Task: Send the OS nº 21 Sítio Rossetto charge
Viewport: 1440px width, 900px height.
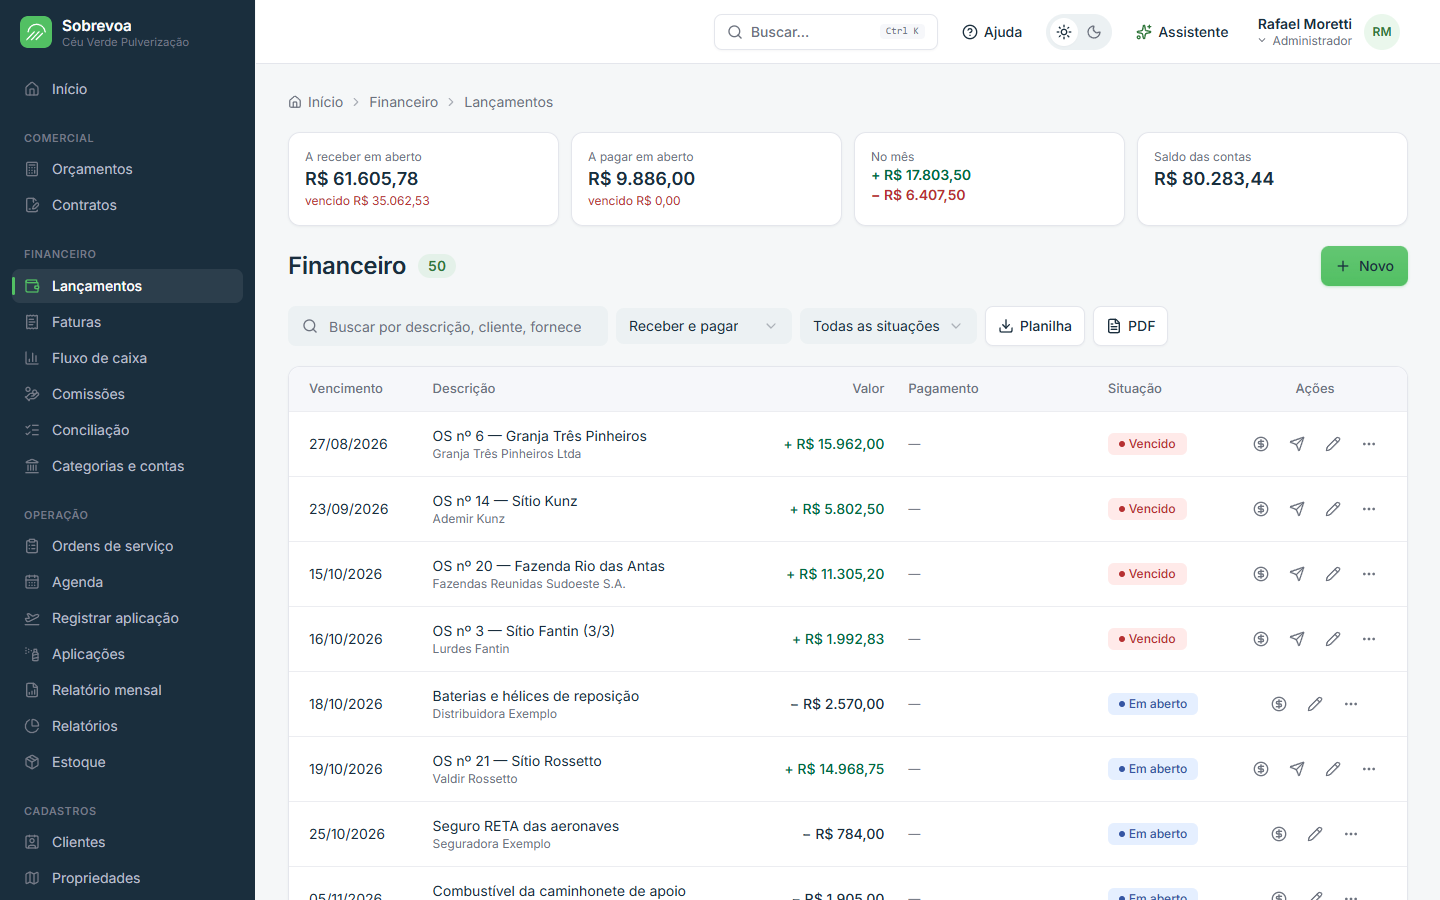Action: pyautogui.click(x=1297, y=769)
